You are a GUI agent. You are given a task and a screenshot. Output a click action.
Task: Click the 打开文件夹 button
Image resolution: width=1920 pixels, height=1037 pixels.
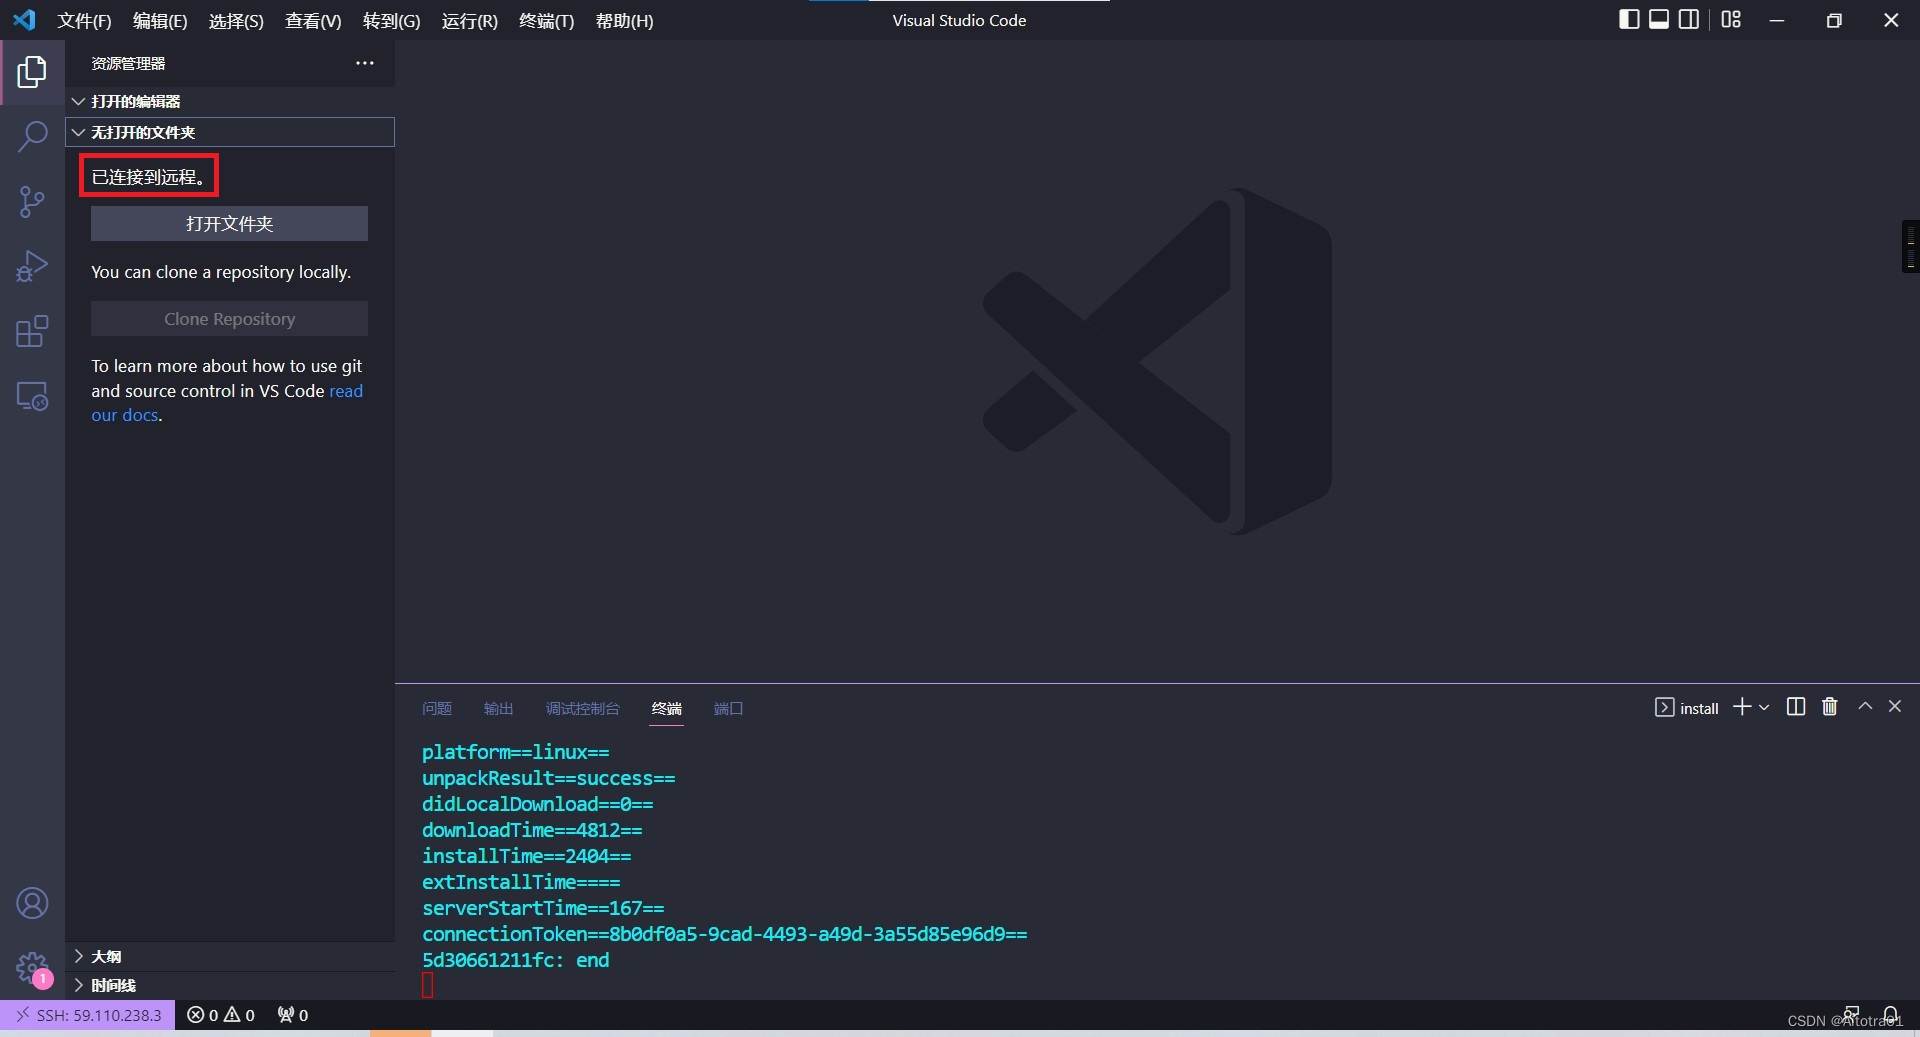click(x=229, y=224)
